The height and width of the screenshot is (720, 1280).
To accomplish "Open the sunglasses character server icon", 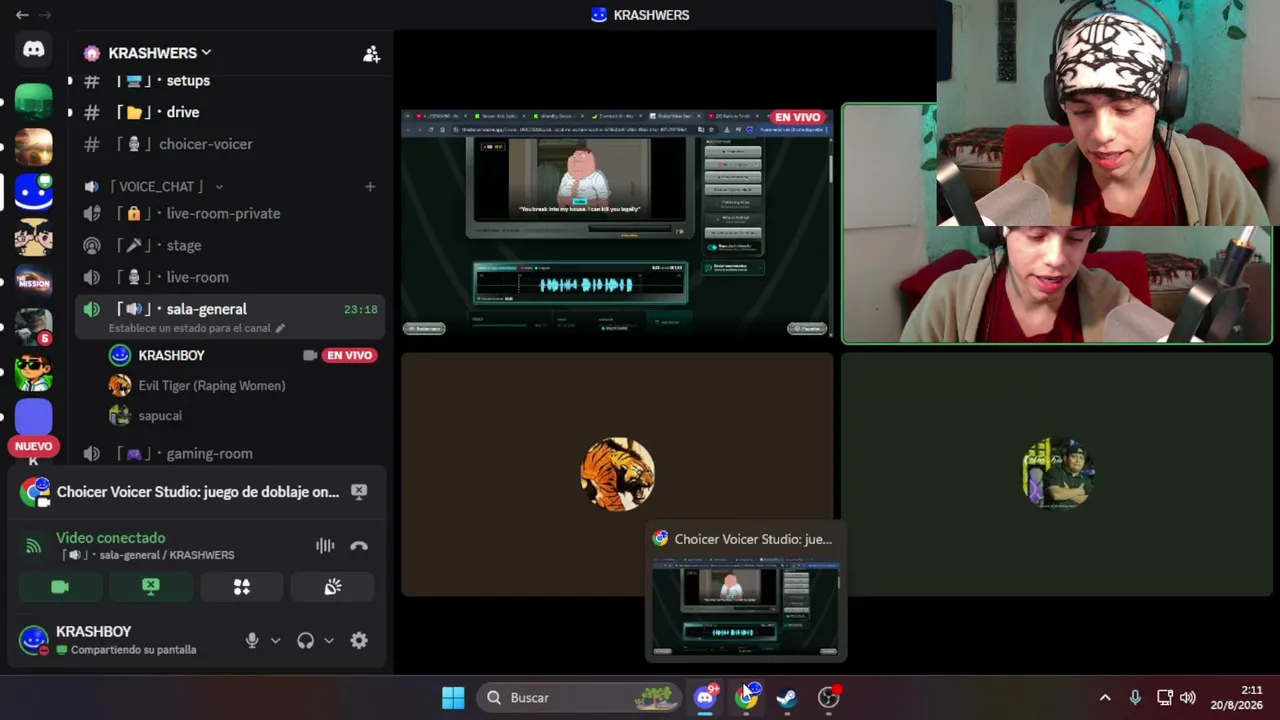I will pos(34,371).
